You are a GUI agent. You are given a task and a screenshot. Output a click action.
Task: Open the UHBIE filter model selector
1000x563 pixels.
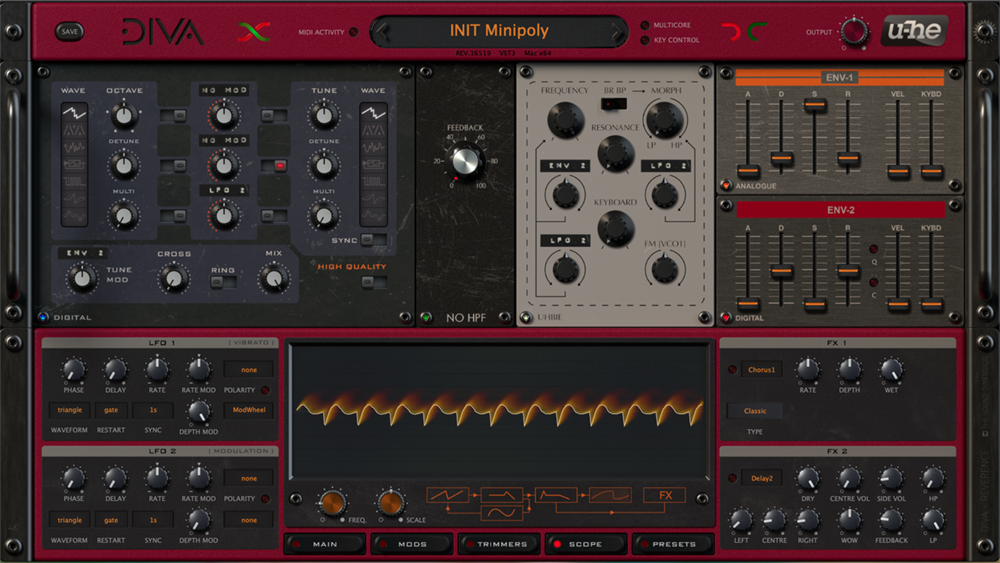(x=548, y=317)
